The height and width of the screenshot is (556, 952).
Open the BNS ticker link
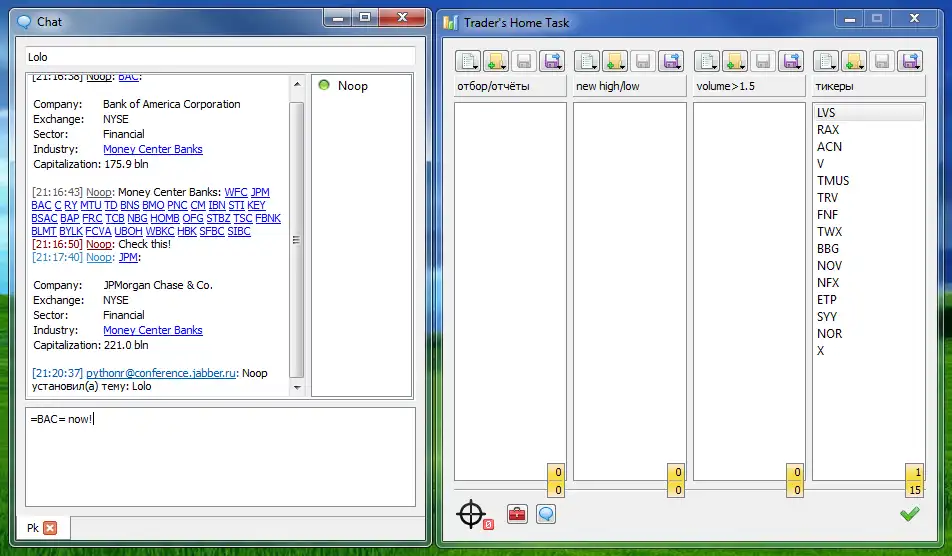[130, 205]
